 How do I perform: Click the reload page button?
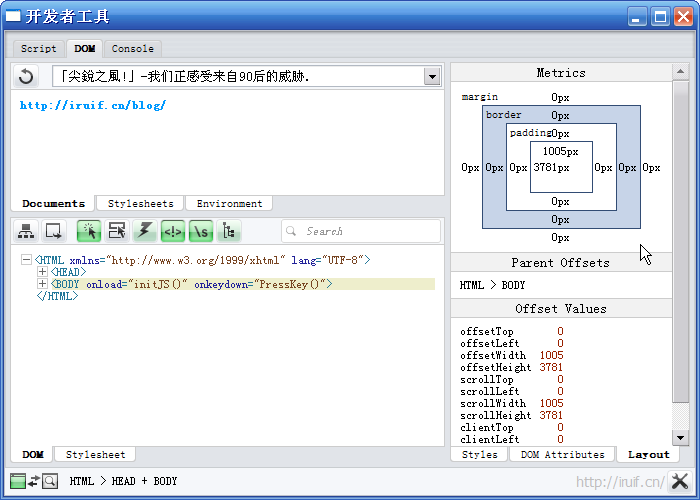click(x=26, y=77)
